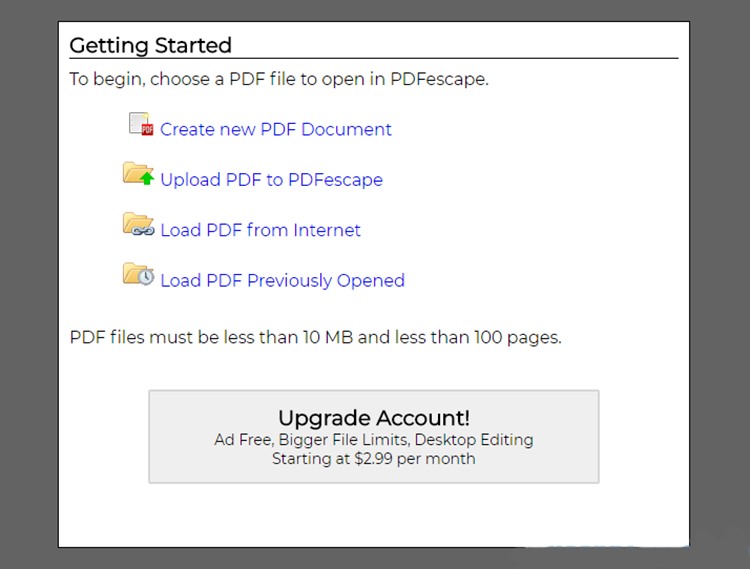750x569 pixels.
Task: Click the horizontal rule below Getting Started
Action: (374, 58)
